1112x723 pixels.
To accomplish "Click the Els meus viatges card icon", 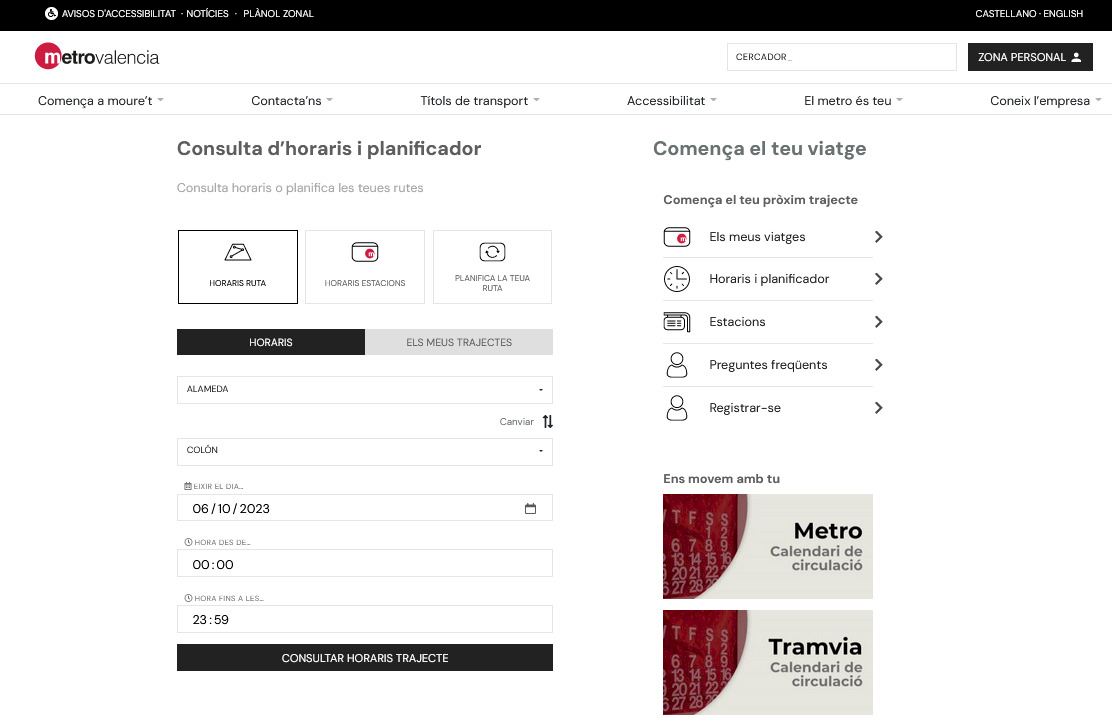I will click(x=677, y=237).
